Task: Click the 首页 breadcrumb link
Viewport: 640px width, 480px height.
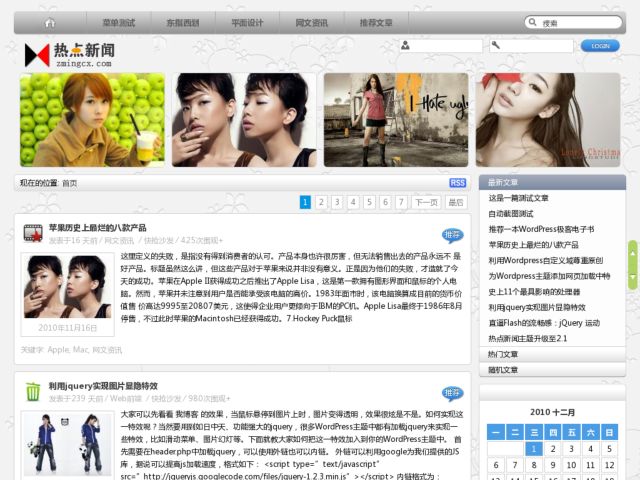Action: click(70, 183)
